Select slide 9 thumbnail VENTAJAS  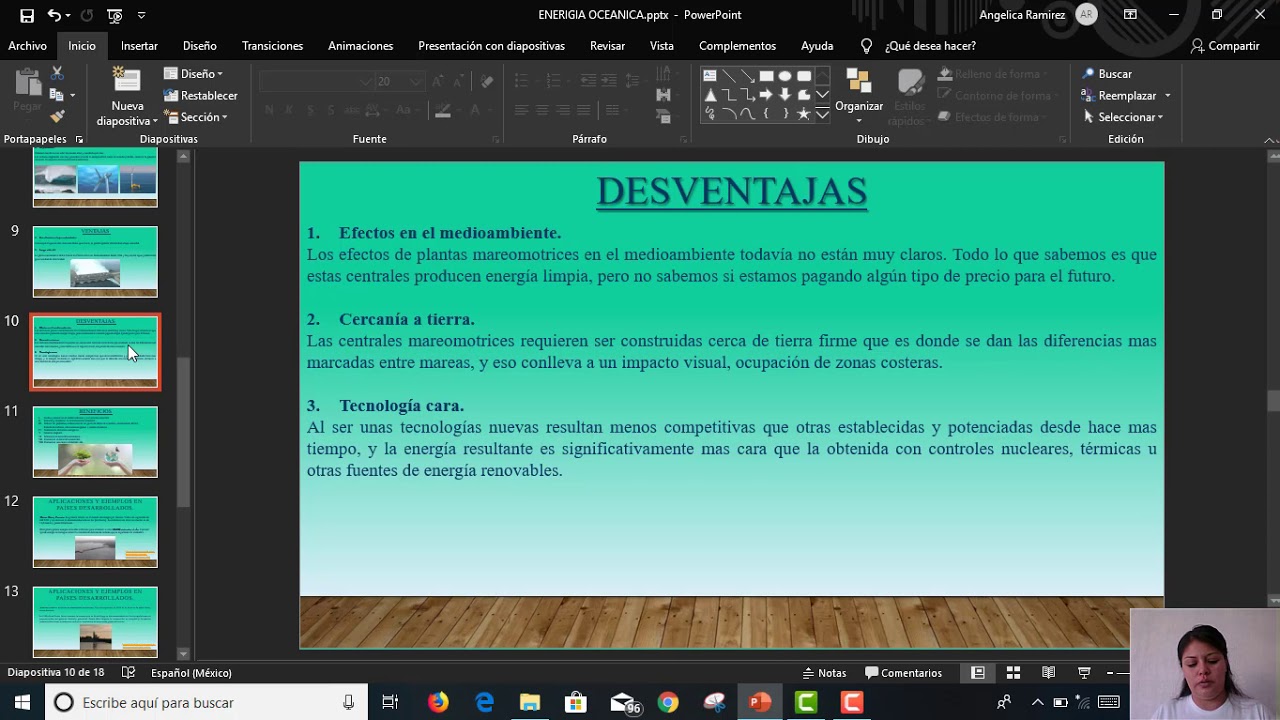click(x=95, y=262)
